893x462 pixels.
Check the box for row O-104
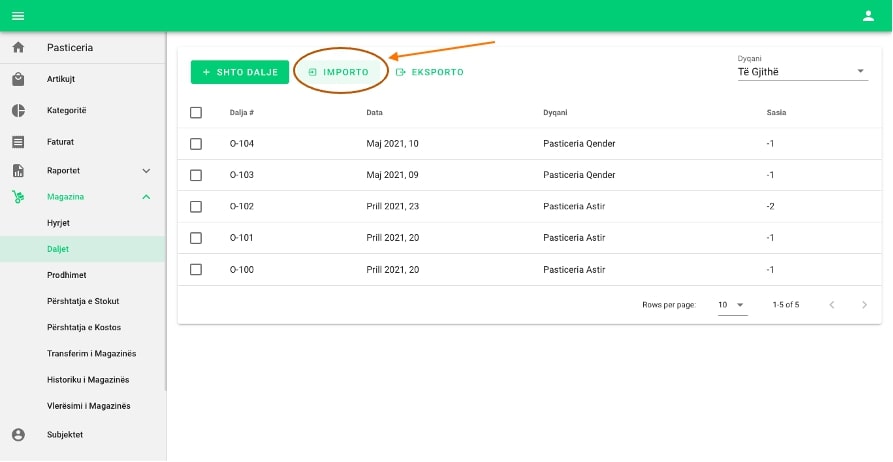pyautogui.click(x=196, y=144)
